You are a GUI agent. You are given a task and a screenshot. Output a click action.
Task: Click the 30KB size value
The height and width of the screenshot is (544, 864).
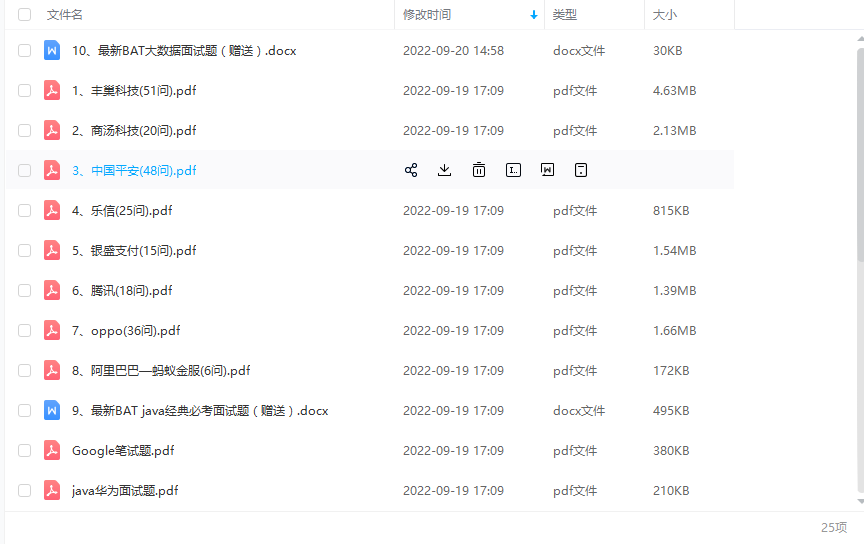668,51
